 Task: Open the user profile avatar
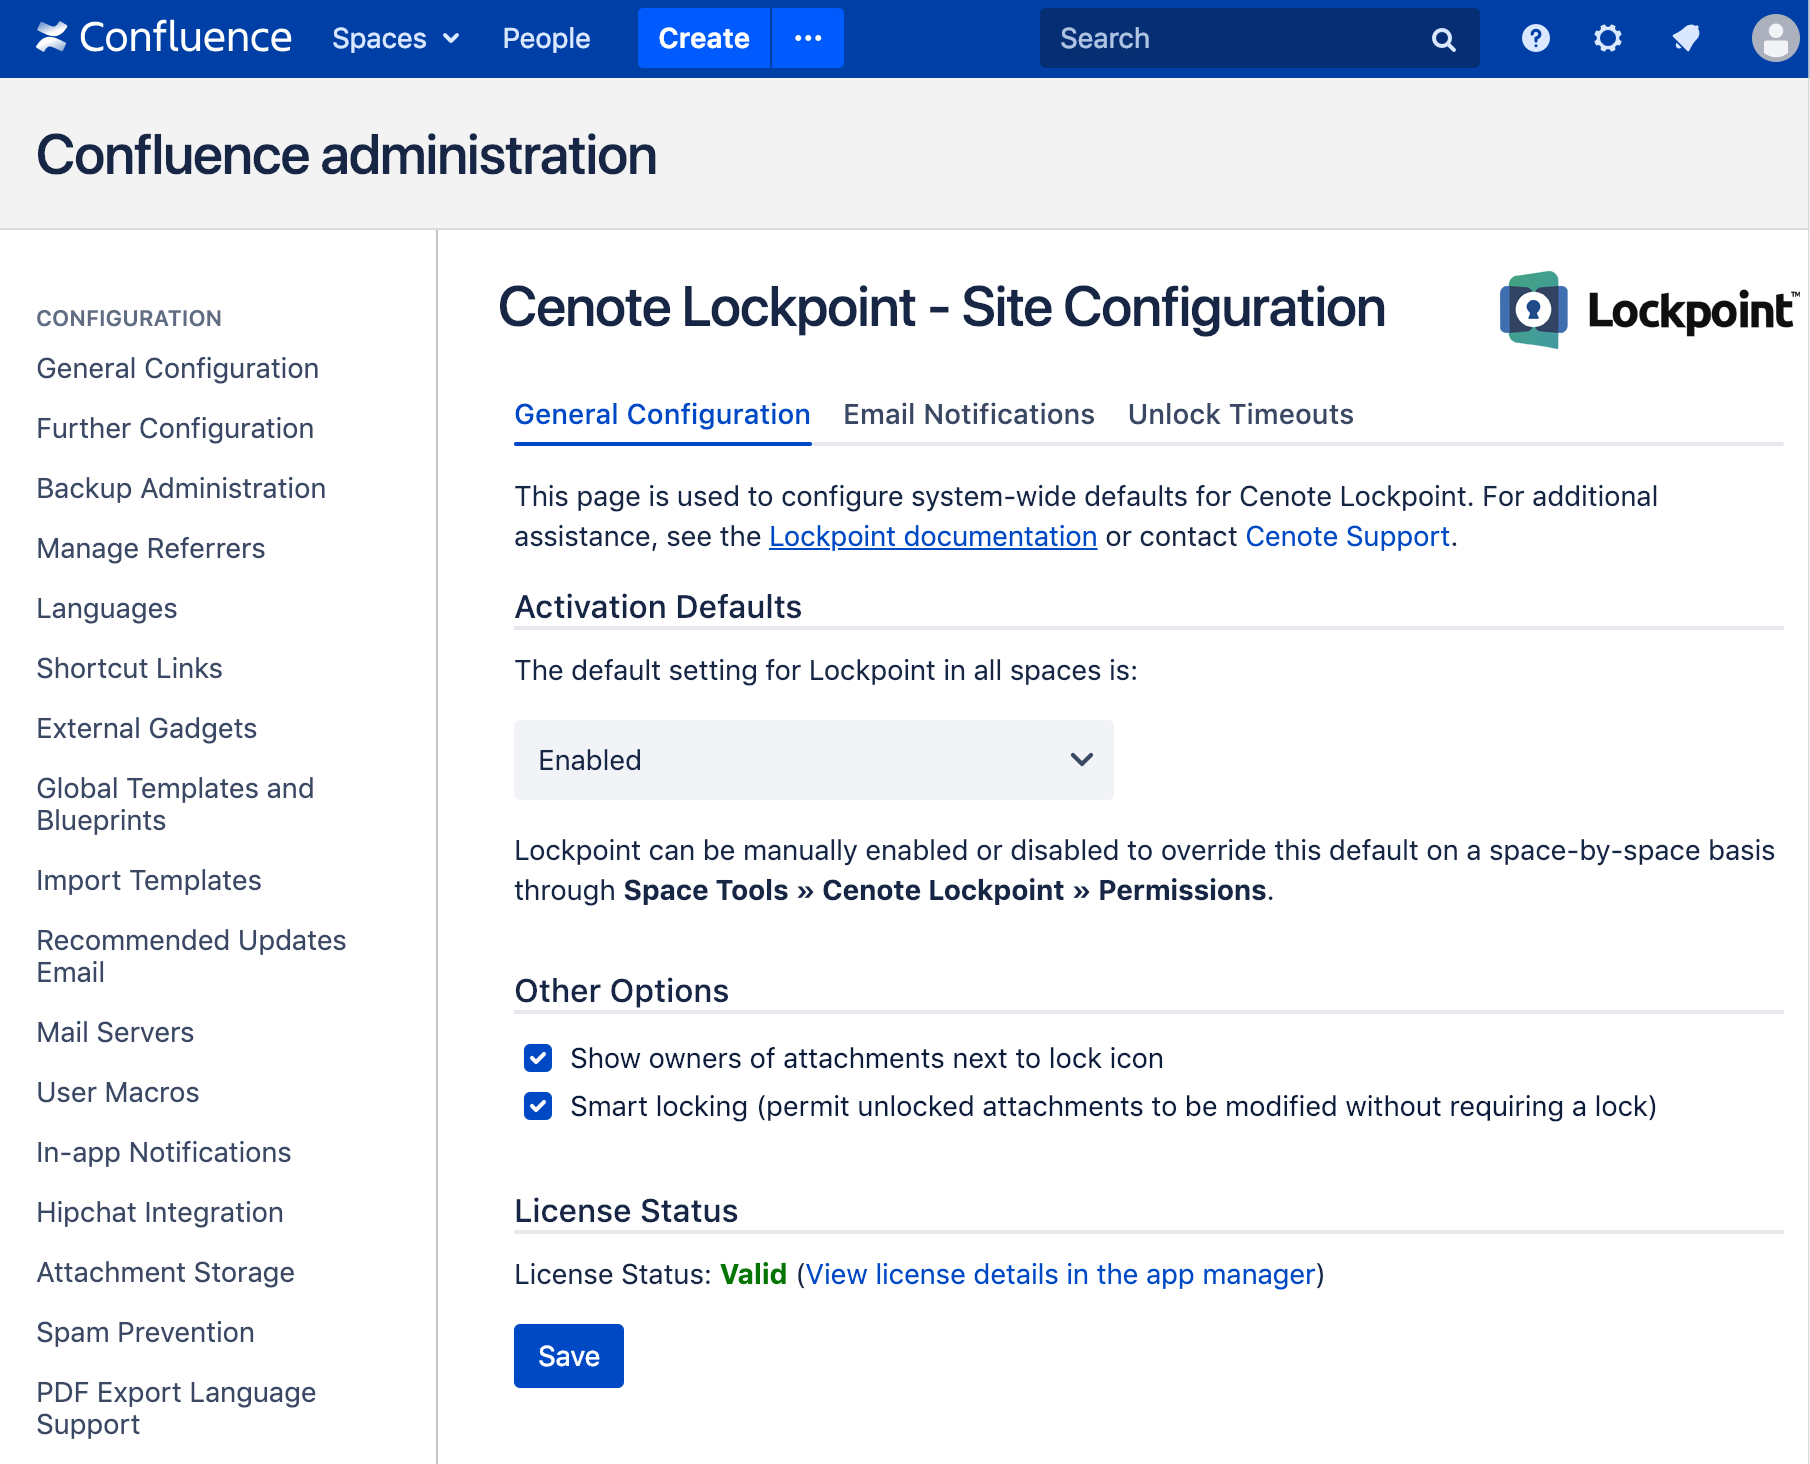pos(1775,38)
